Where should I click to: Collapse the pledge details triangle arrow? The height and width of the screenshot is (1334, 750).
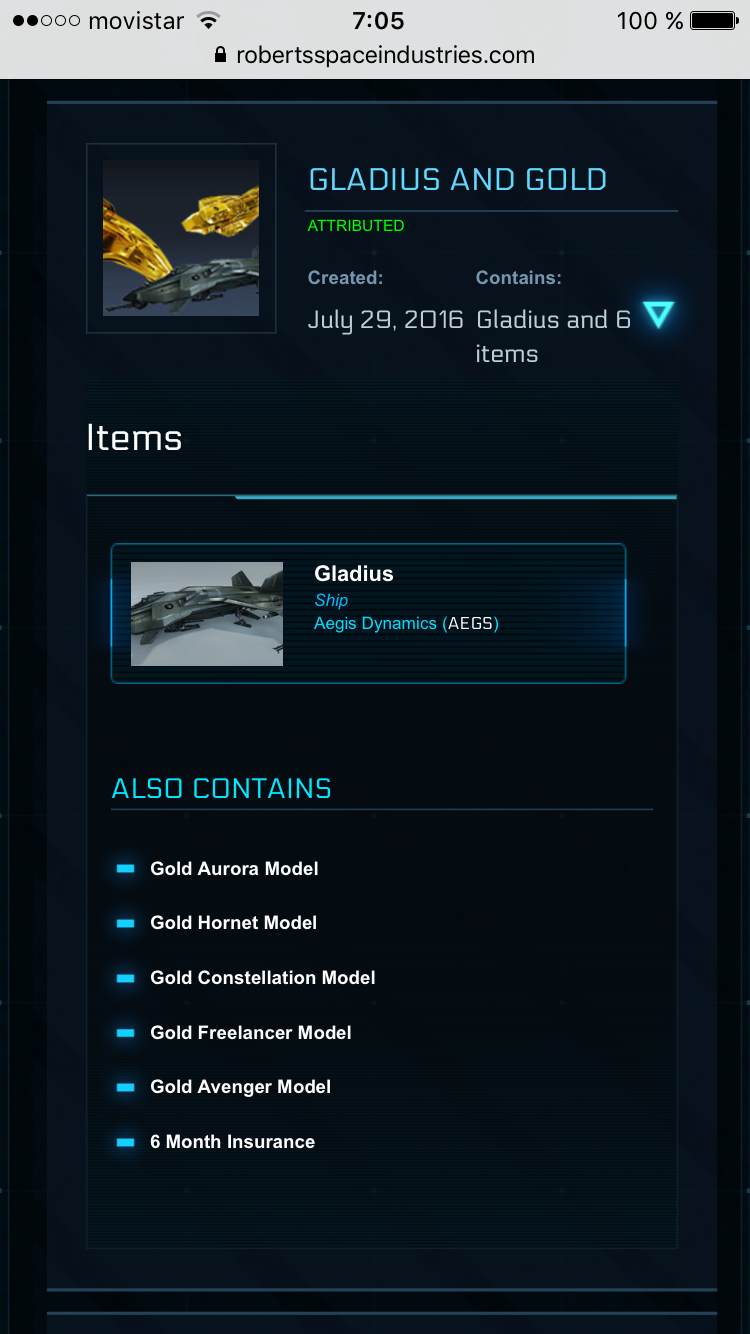657,316
